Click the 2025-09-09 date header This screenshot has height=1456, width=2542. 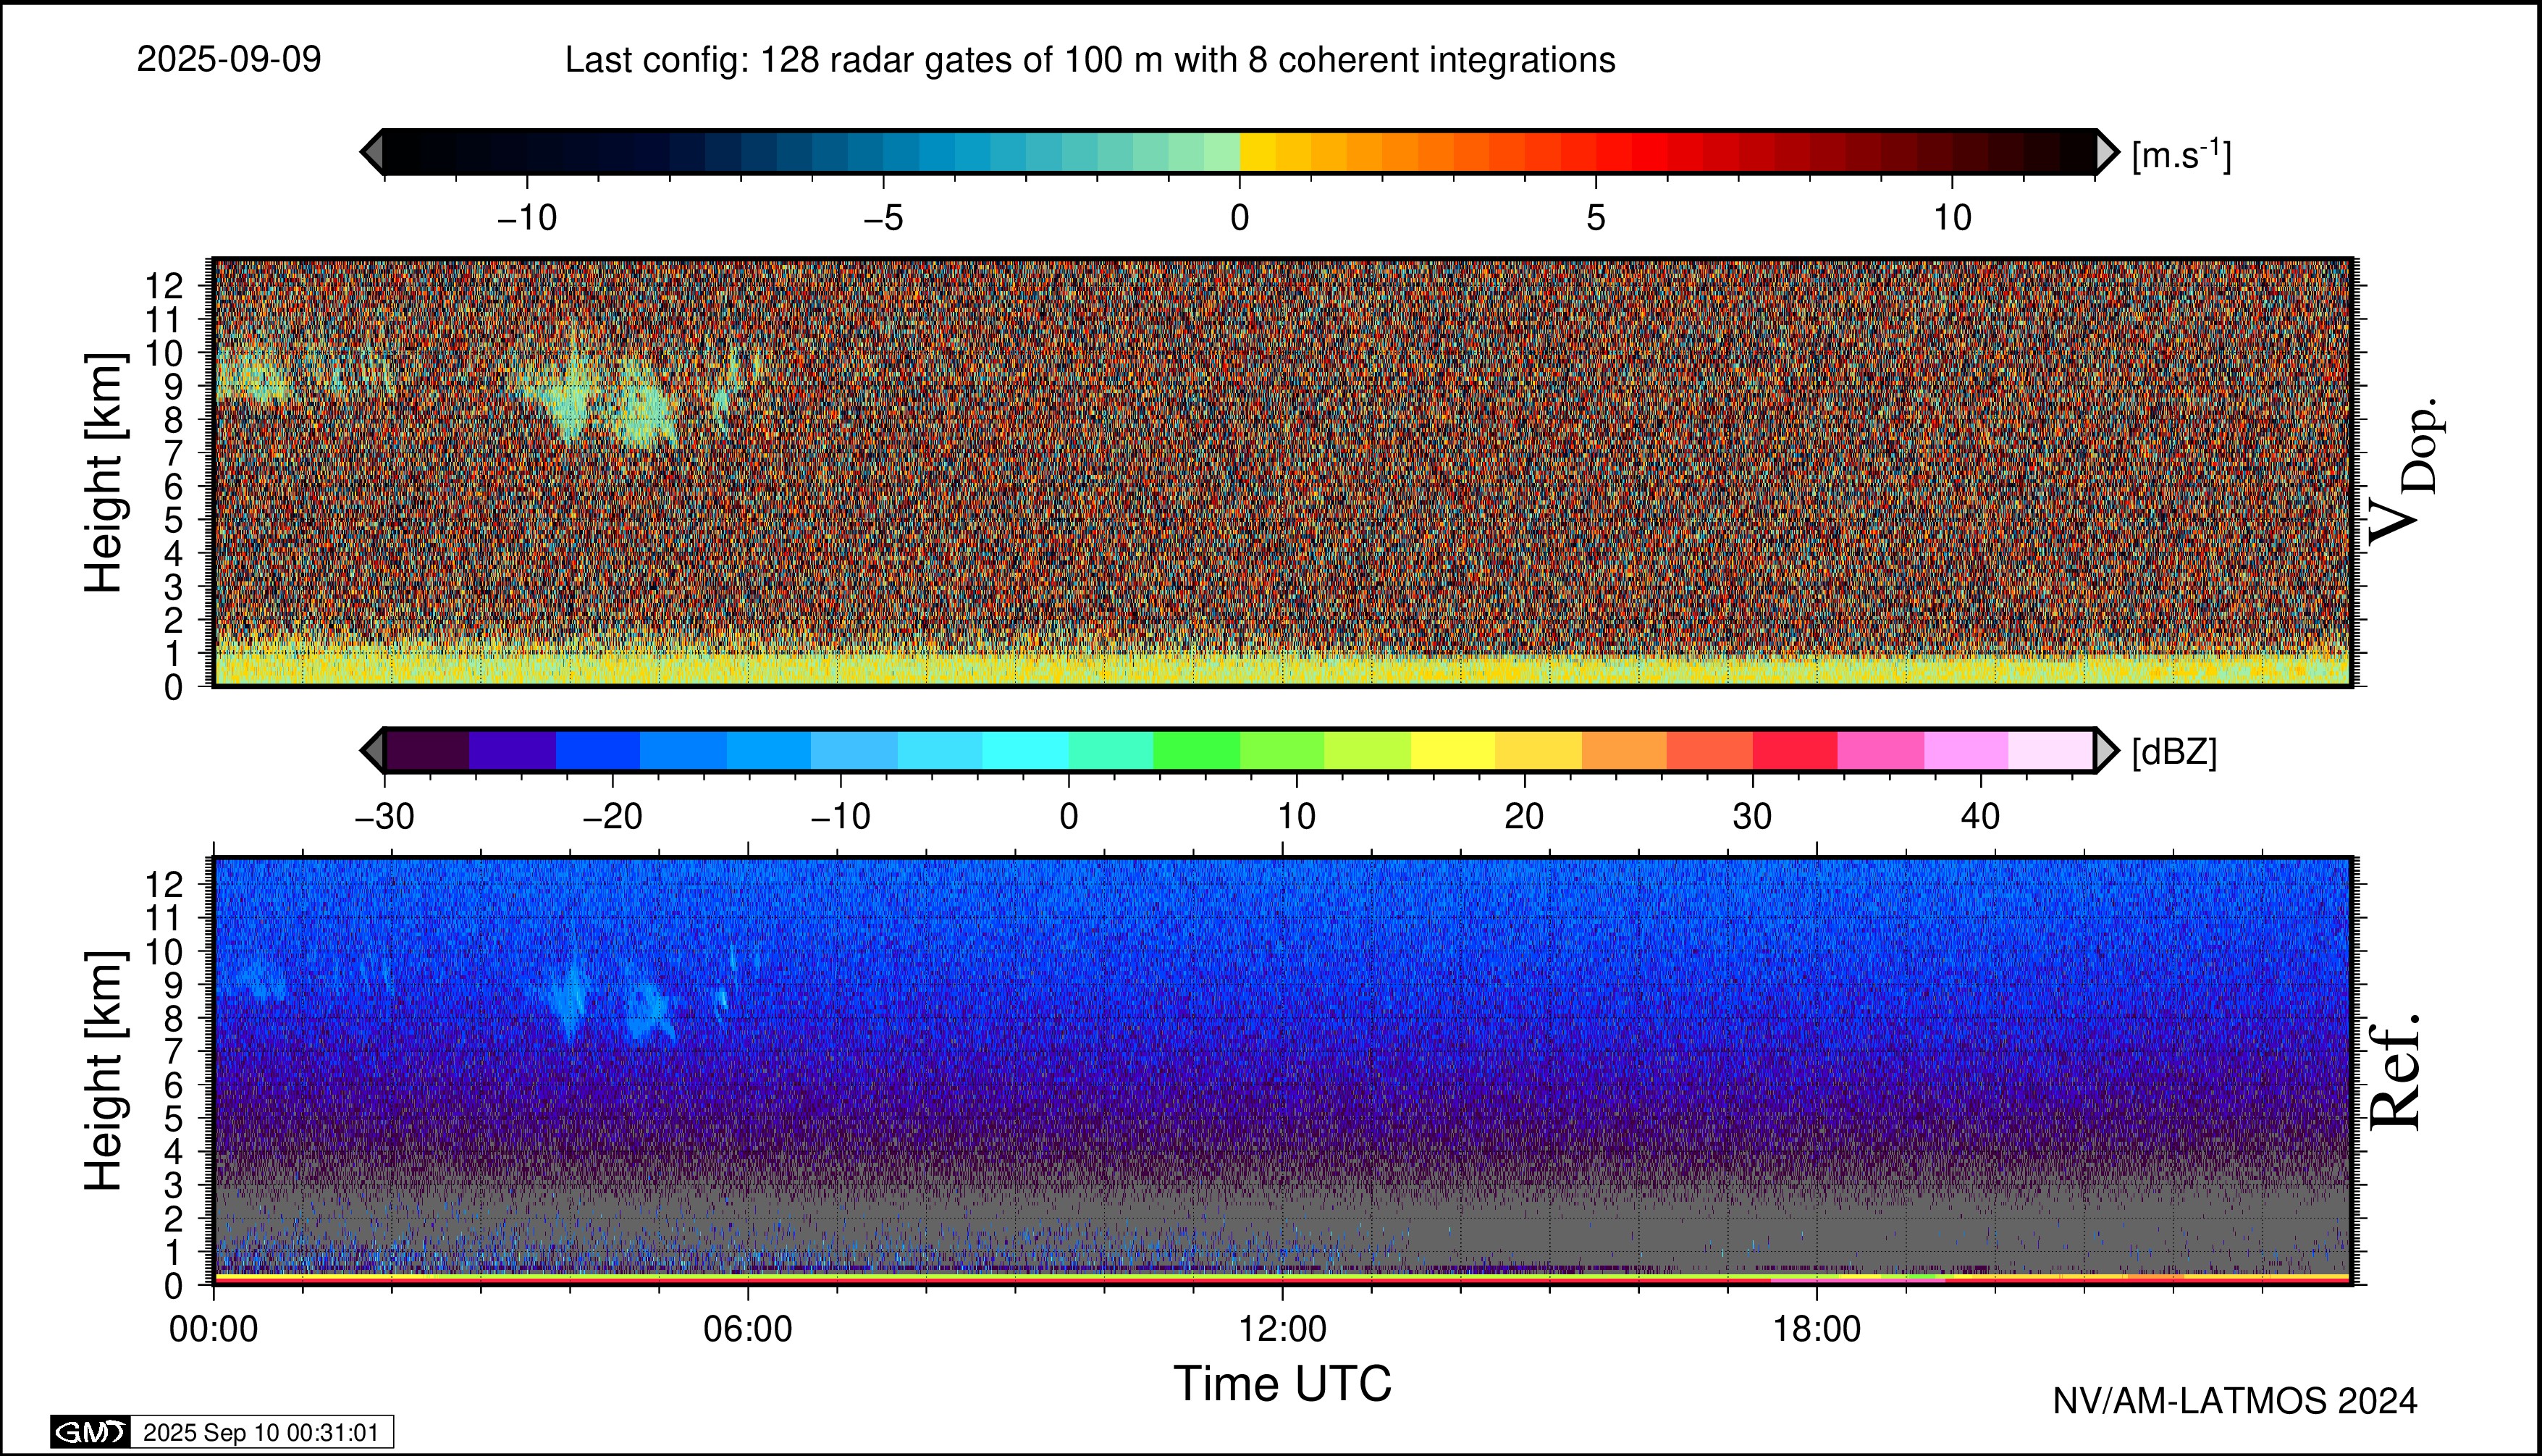click(229, 60)
